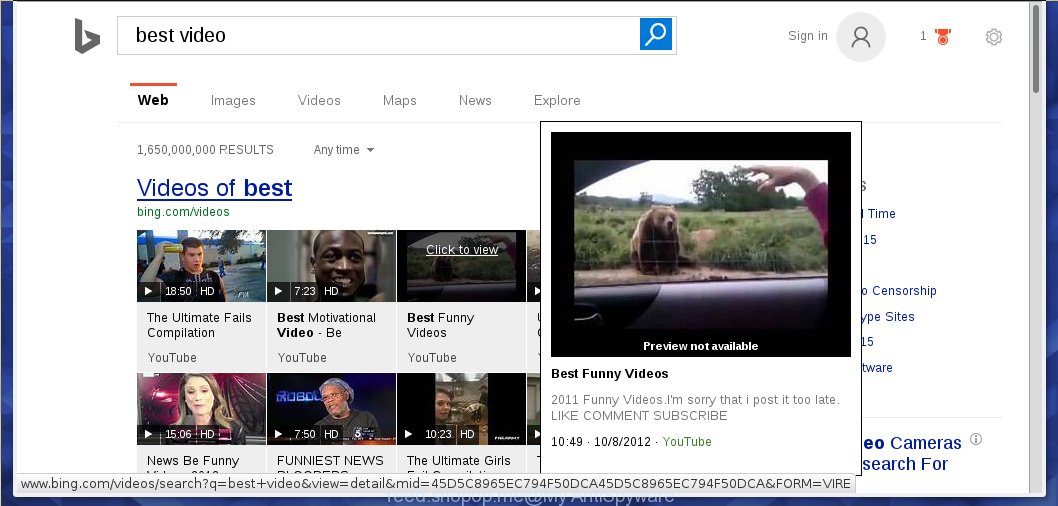Switch to the Images tab
This screenshot has width=1058, height=506.
coord(233,101)
